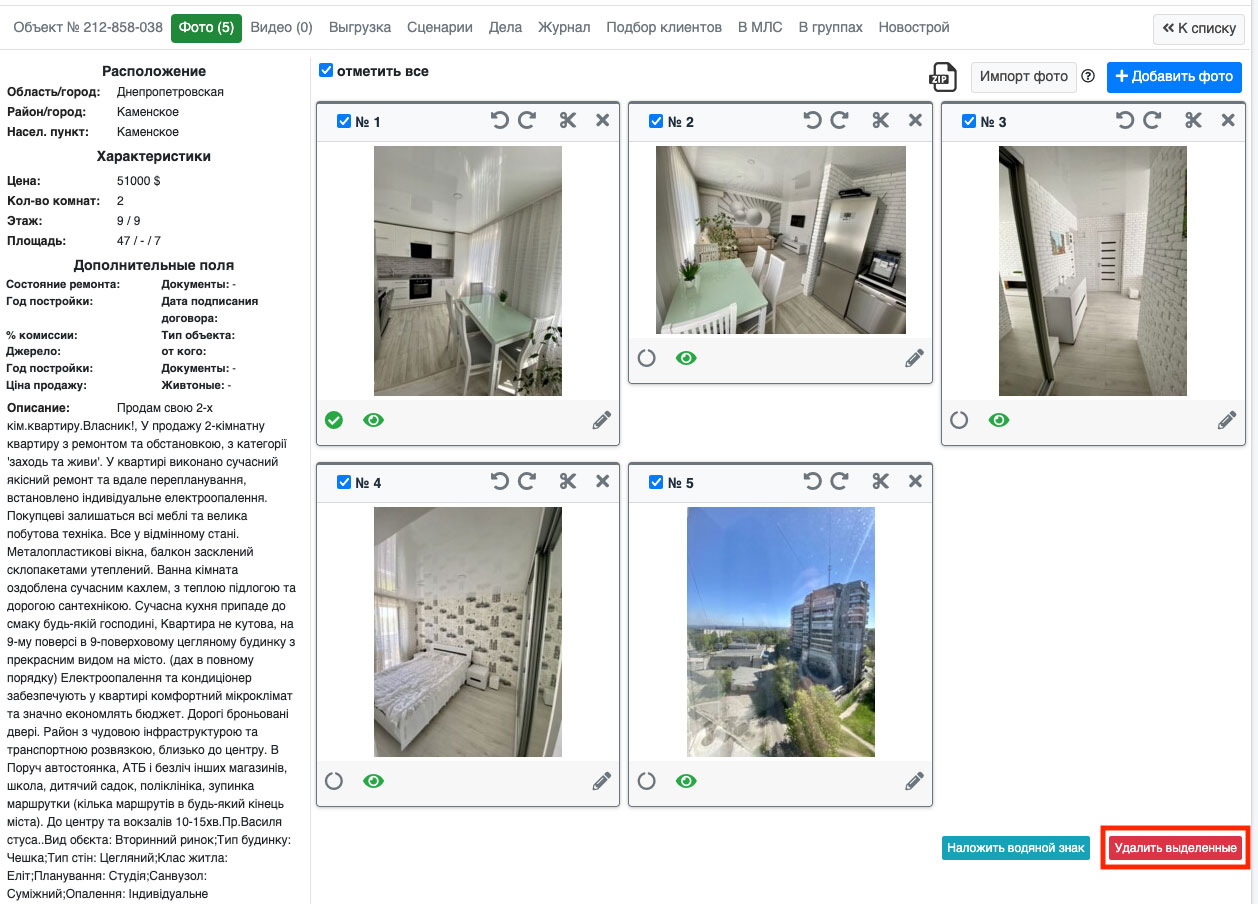Screen dimensions: 1258x904
Task: Download photos as ZIP archive
Action: tap(942, 77)
